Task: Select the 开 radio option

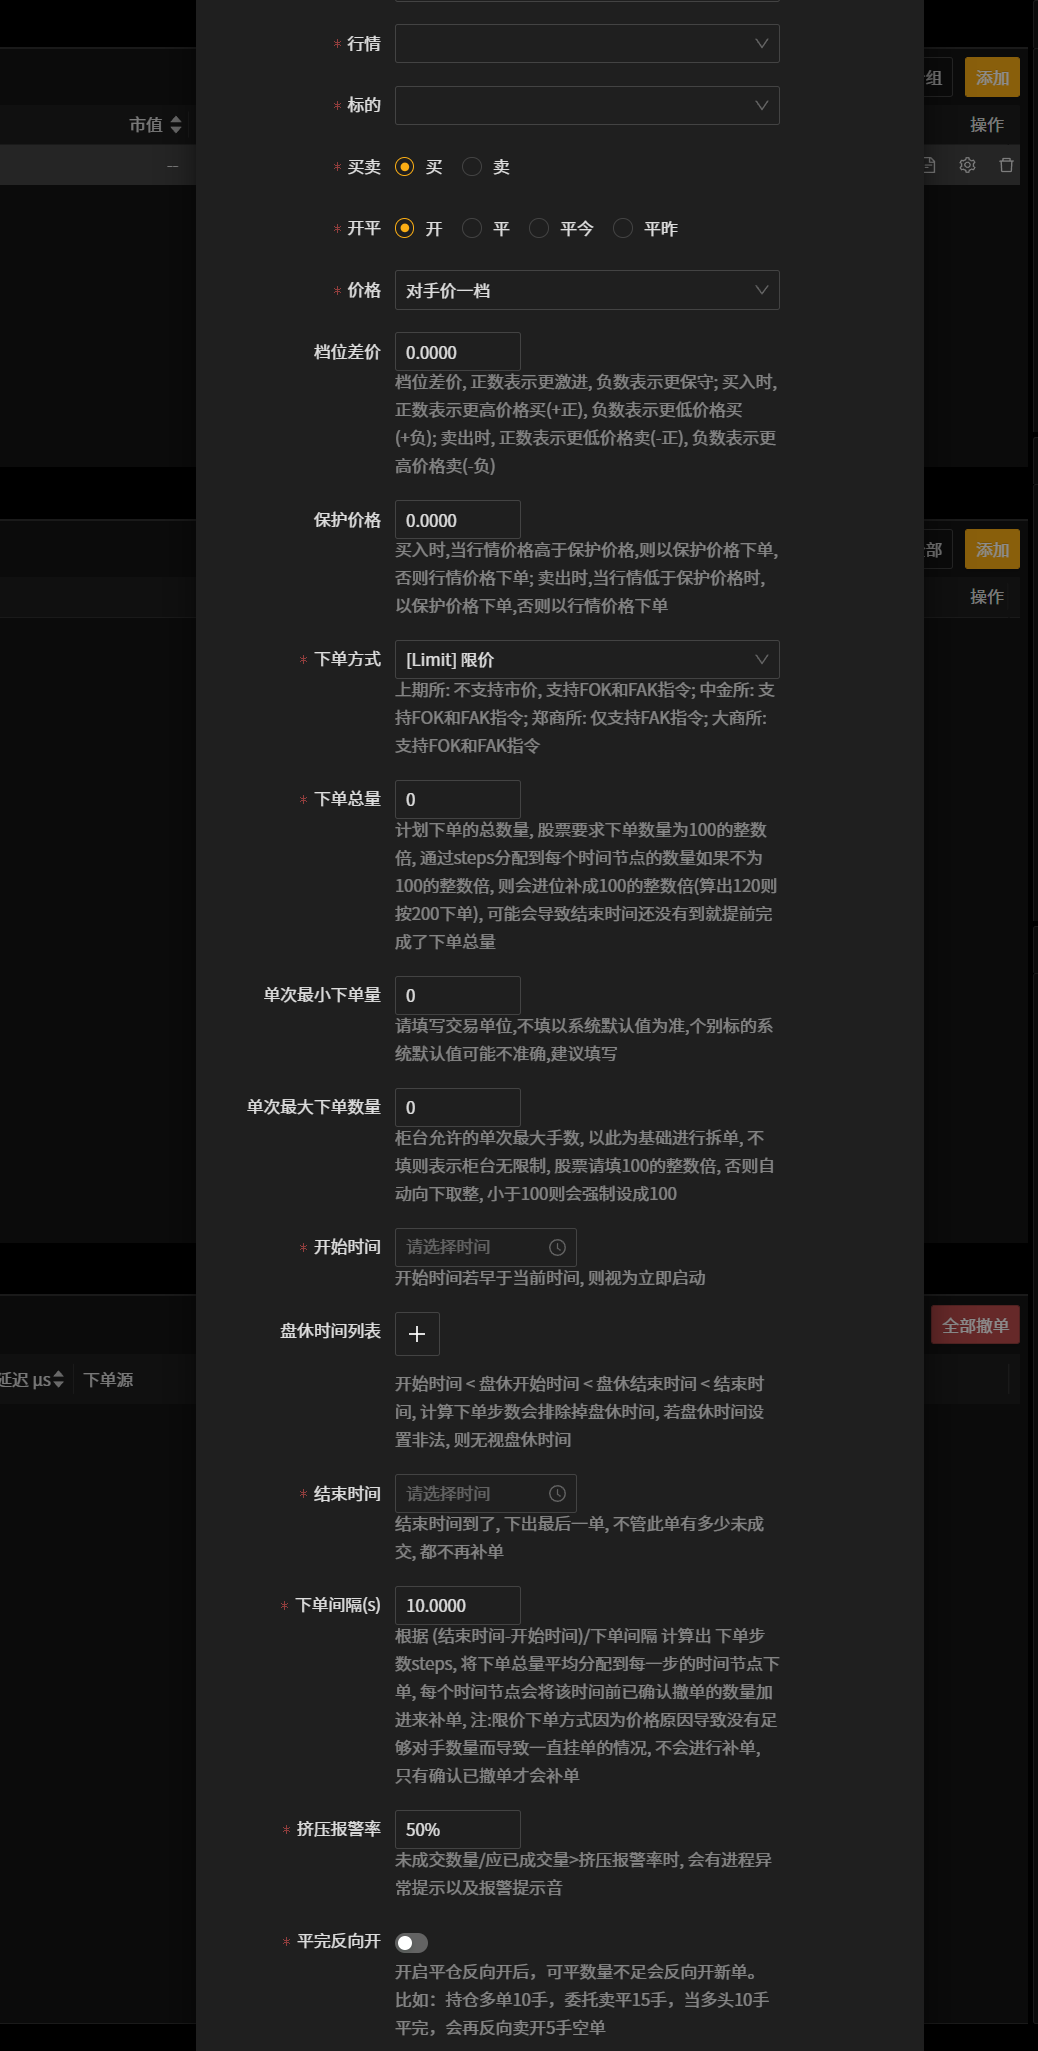Action: click(x=404, y=229)
